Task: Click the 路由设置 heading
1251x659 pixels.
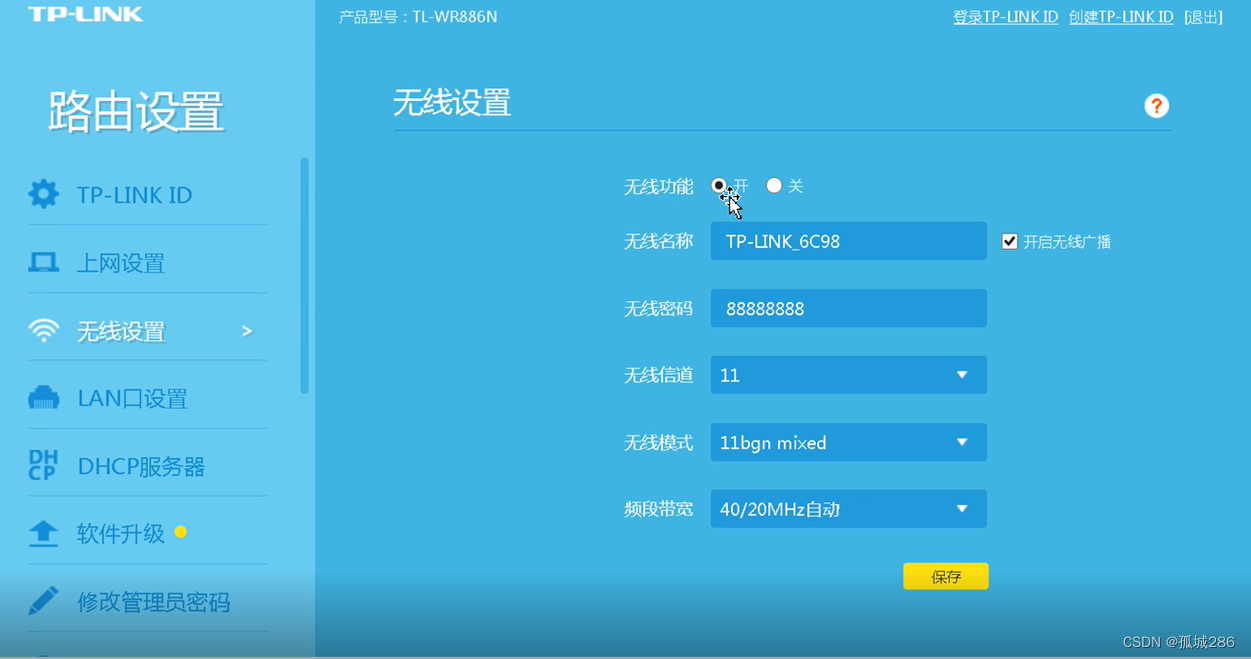Action: click(136, 112)
